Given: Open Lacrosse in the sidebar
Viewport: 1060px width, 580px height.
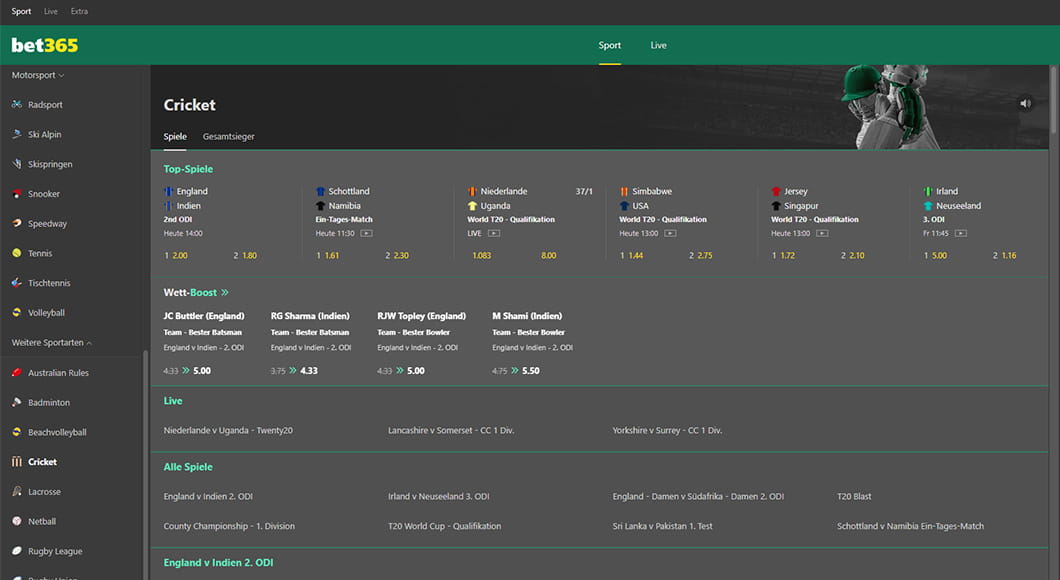Looking at the screenshot, I should pyautogui.click(x=44, y=492).
